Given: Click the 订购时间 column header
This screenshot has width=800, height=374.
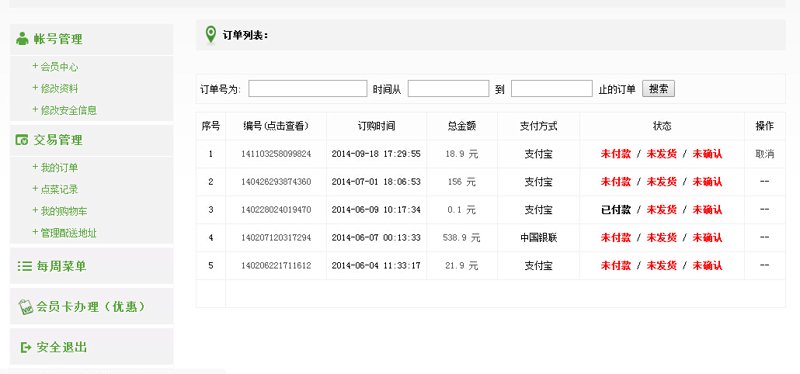Looking at the screenshot, I should pos(376,126).
